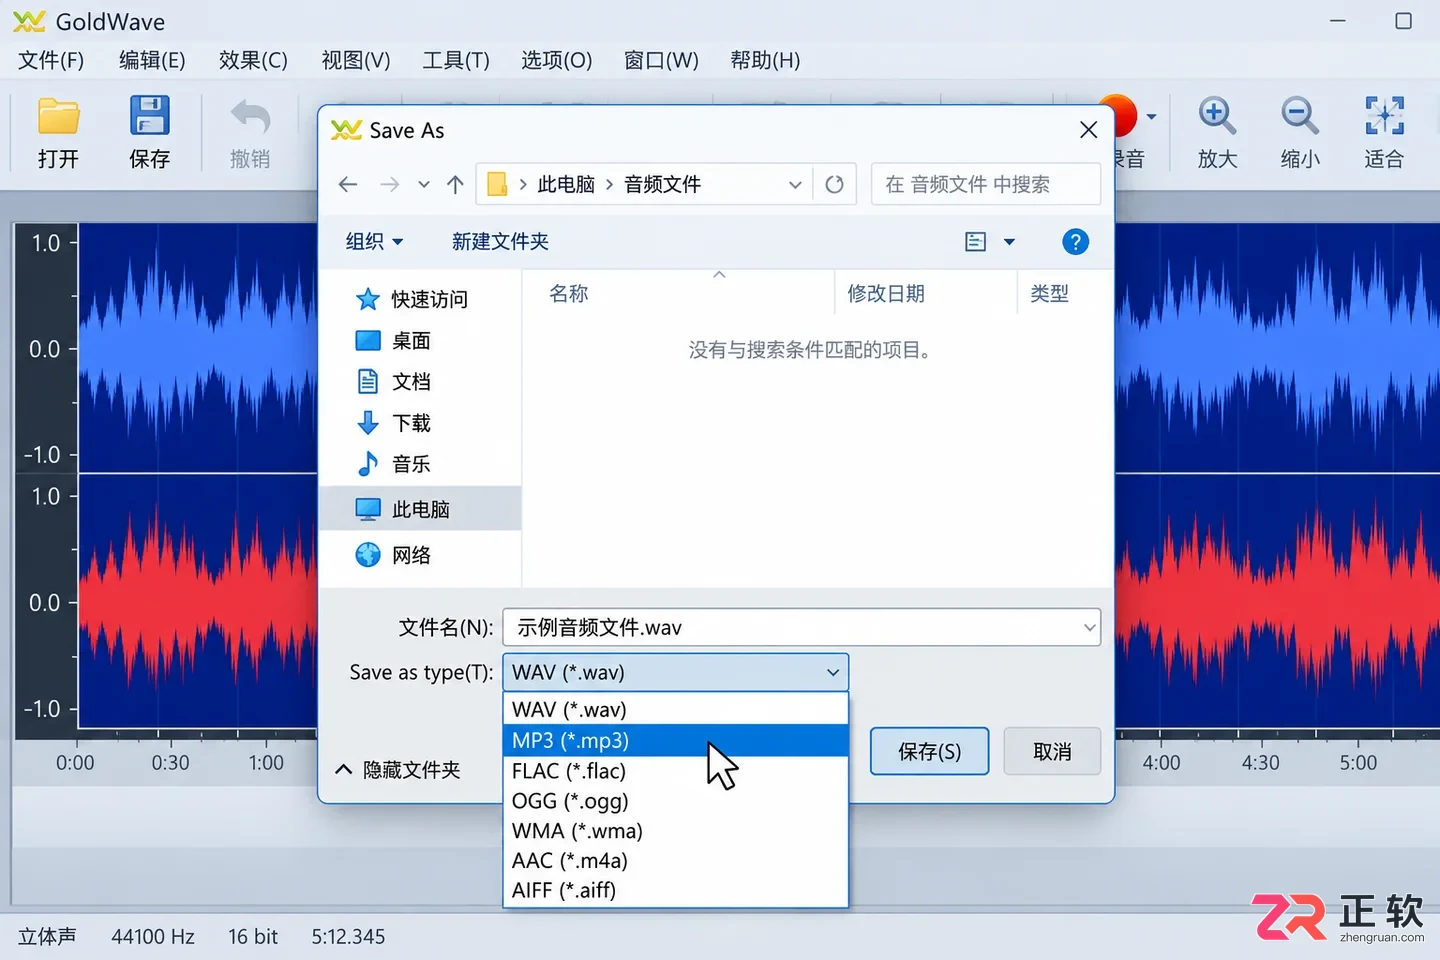The width and height of the screenshot is (1440, 960).
Task: Open 音乐 in the navigation pane
Action: [x=394, y=464]
